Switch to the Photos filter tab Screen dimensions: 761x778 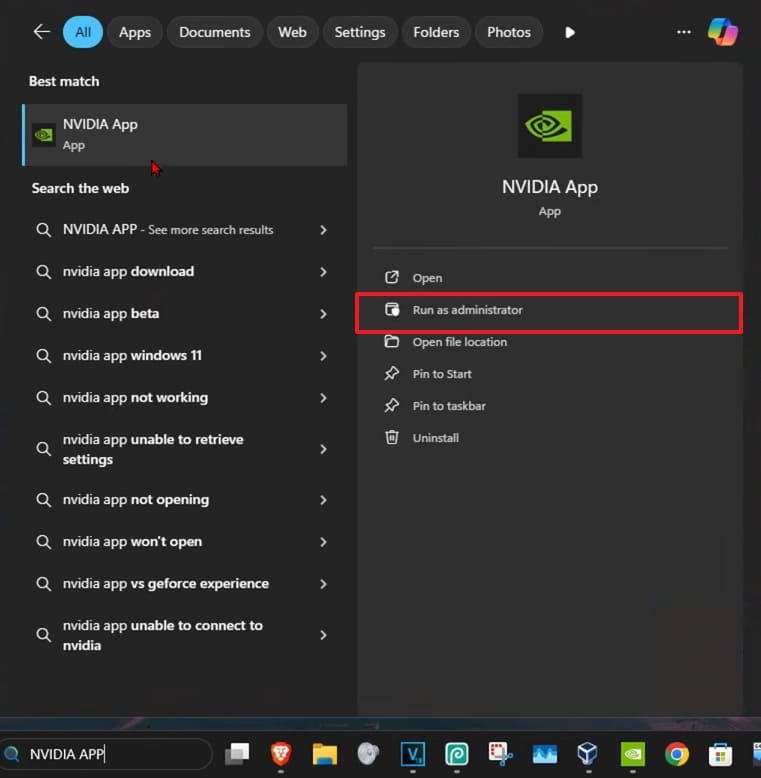(508, 32)
